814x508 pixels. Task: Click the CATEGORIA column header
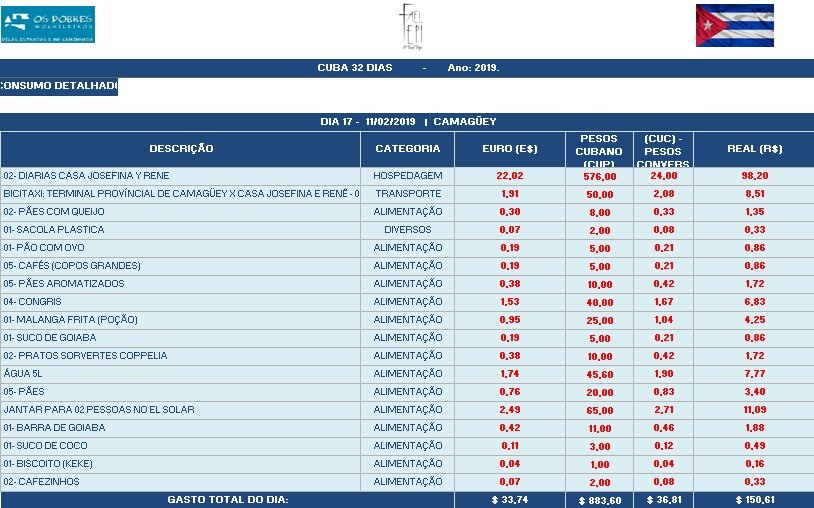click(x=407, y=149)
